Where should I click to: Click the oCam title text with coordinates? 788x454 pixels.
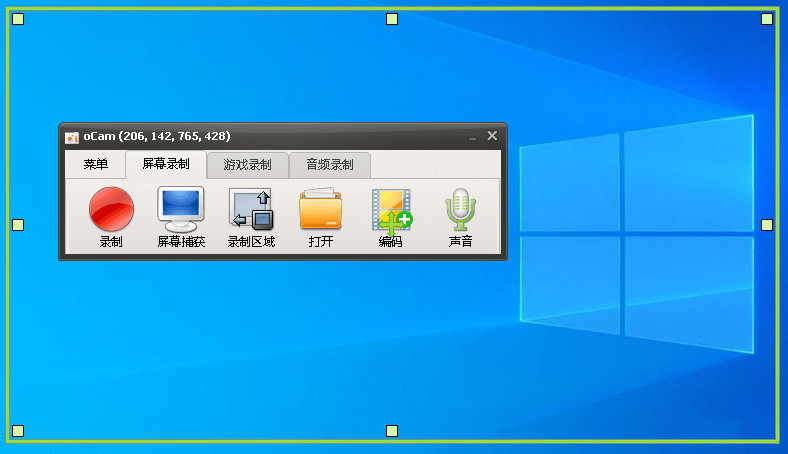pos(157,136)
